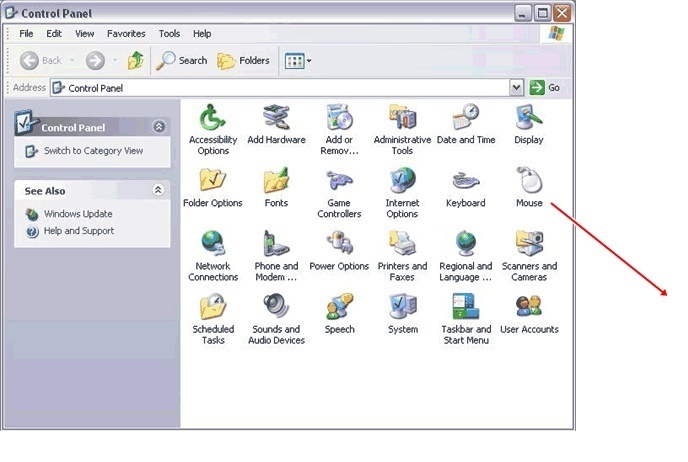Image resolution: width=688 pixels, height=462 pixels.
Task: Click the Folders toolbar button
Action: 244,61
